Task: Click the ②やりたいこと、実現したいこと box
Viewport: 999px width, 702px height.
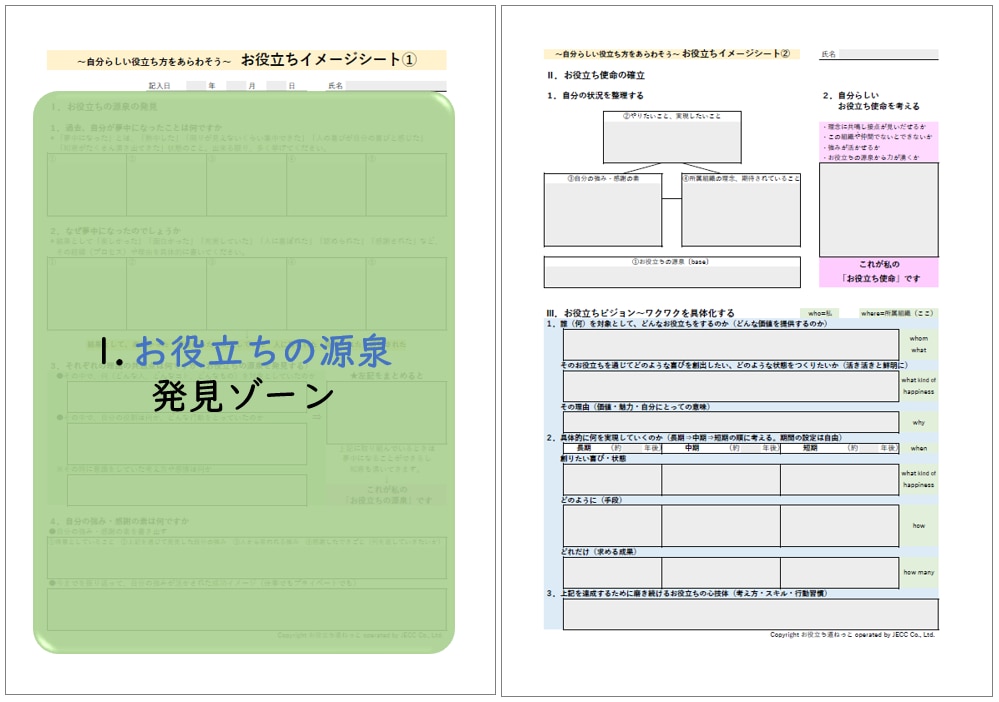Action: [672, 137]
